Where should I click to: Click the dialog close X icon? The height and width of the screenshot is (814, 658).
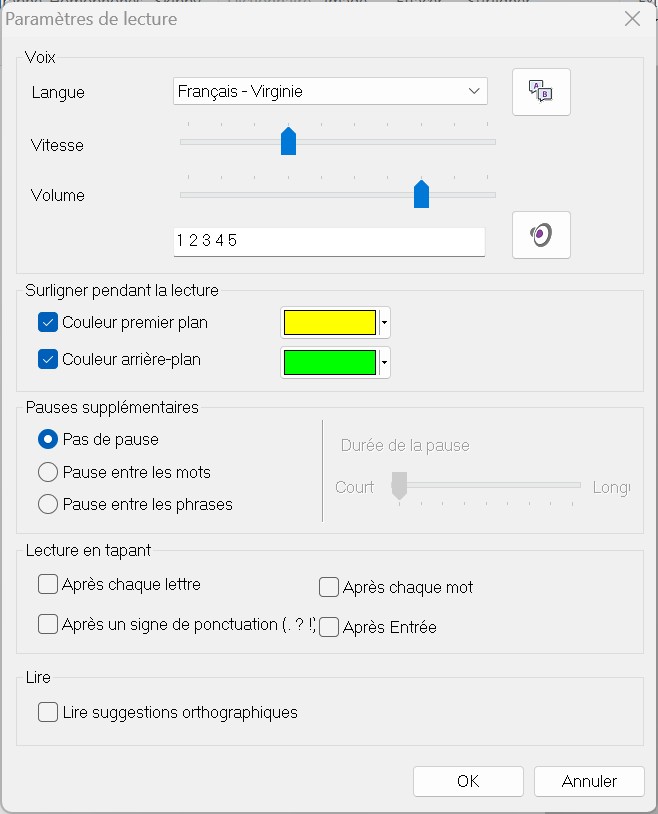pos(630,18)
